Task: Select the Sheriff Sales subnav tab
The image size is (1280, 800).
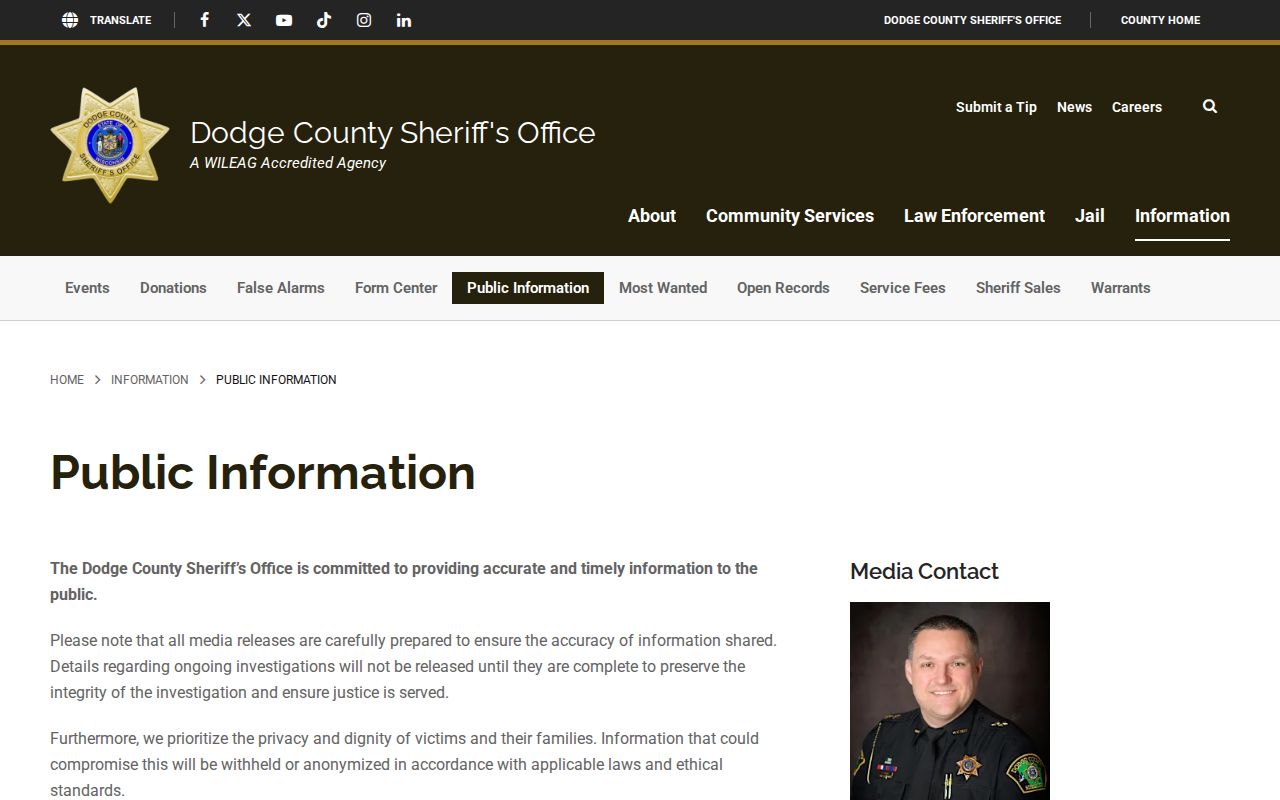Action: tap(1018, 287)
